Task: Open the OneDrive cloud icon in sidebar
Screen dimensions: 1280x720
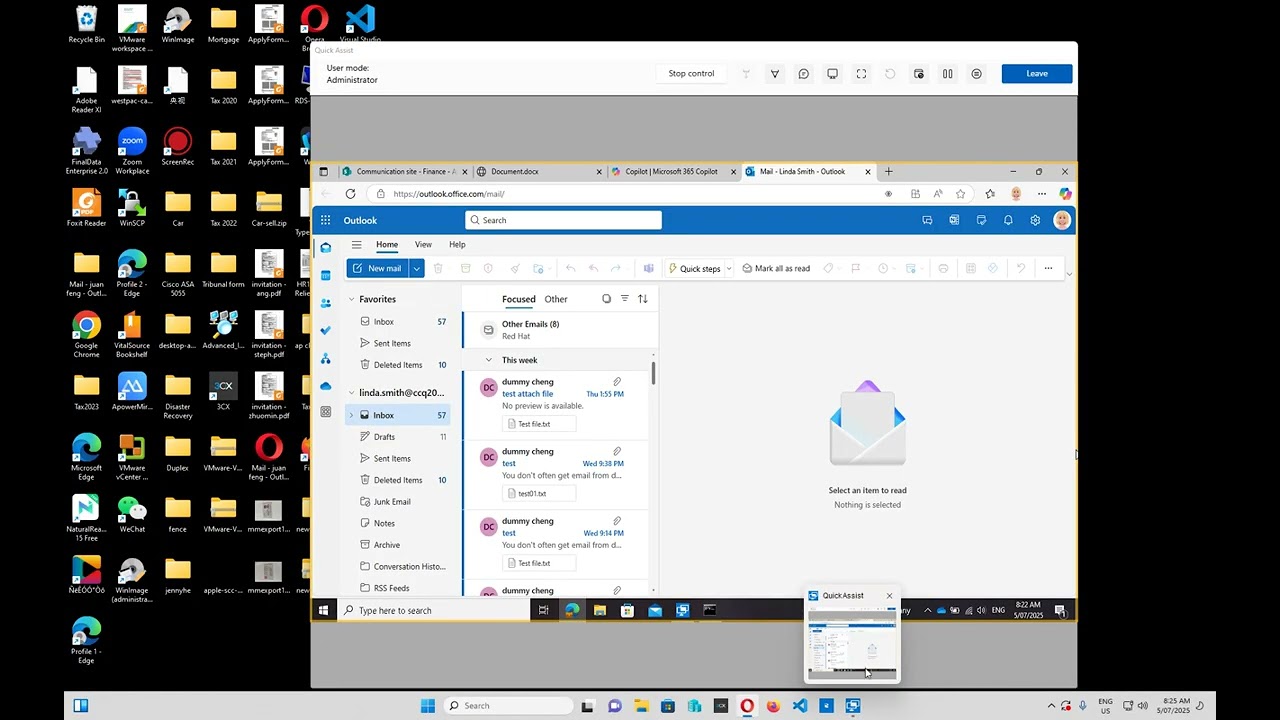Action: (325, 385)
